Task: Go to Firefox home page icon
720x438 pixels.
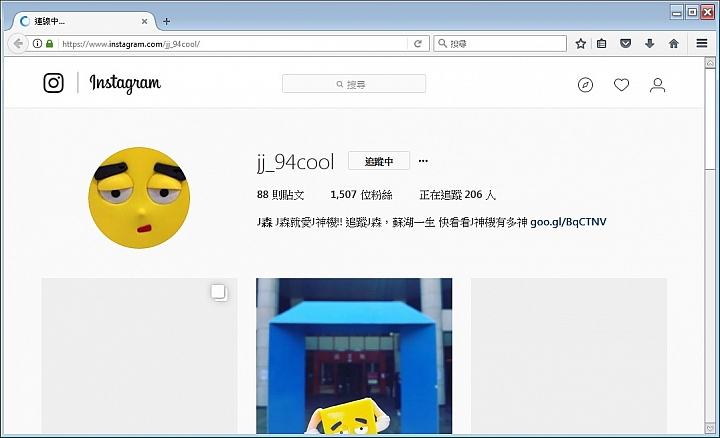Action: (x=674, y=44)
